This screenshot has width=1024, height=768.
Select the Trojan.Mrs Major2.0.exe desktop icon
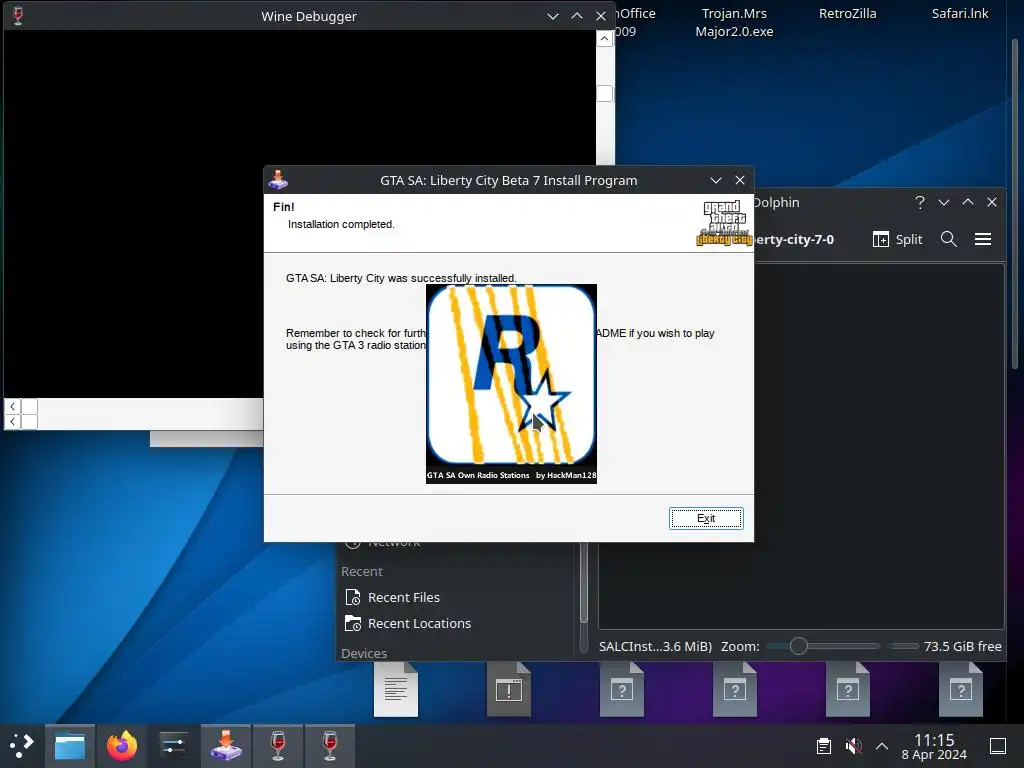tap(734, 22)
